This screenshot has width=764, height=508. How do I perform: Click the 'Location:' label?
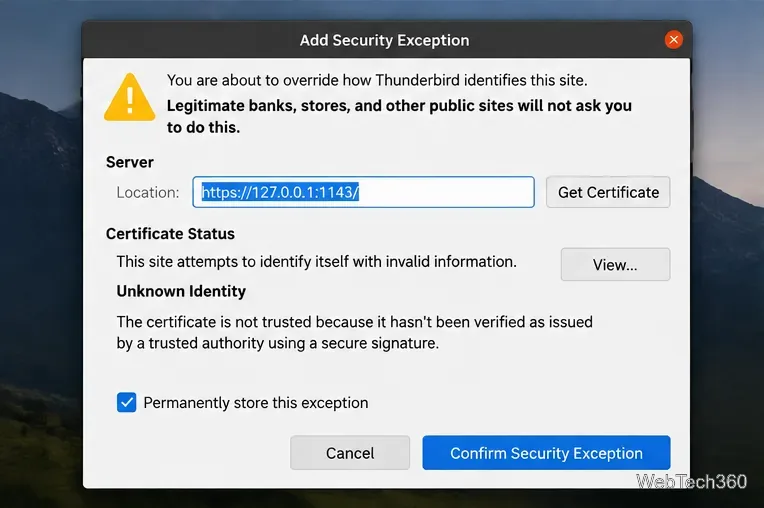[x=148, y=192]
